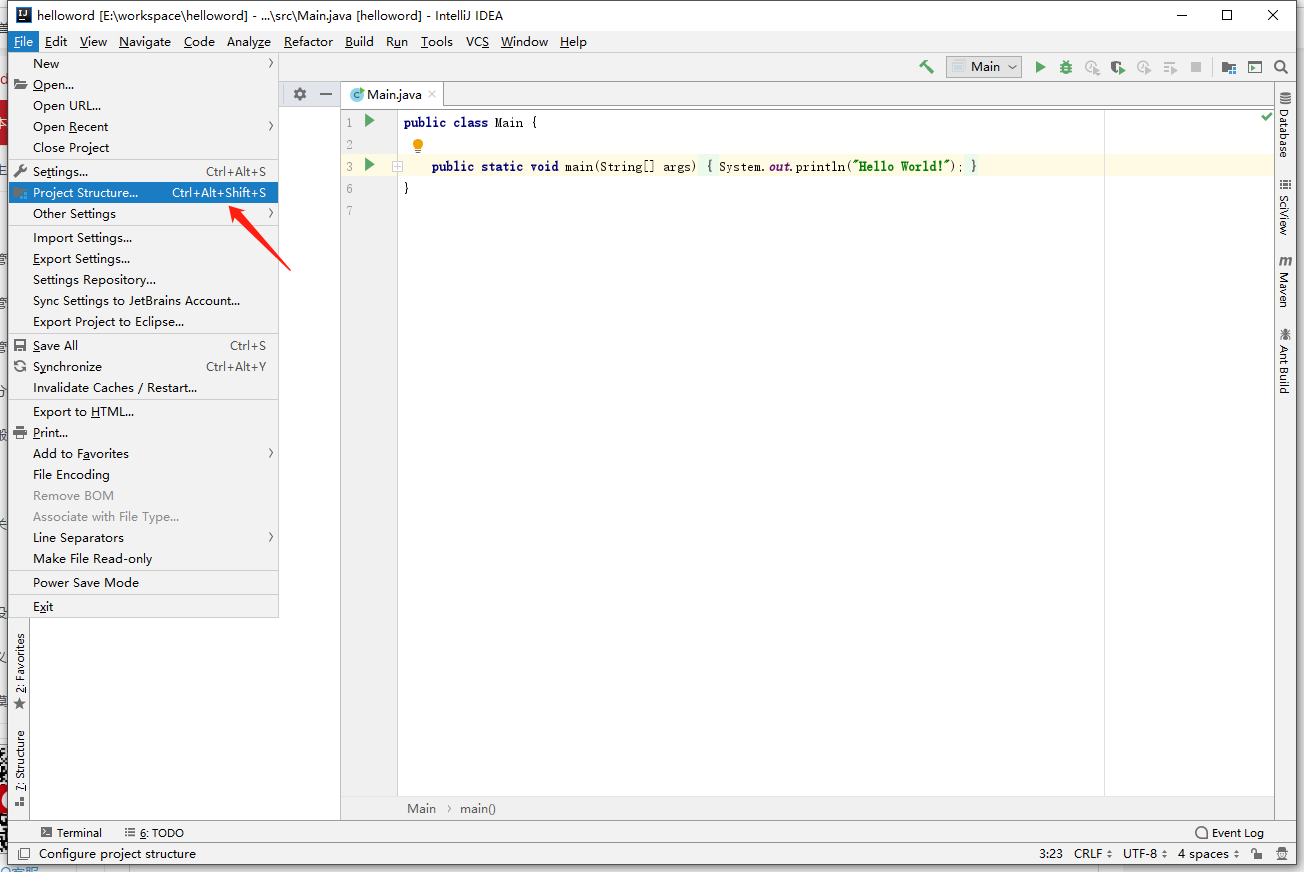This screenshot has height=872, width=1304.
Task: Expand the Open Recent submenu
Action: click(x=143, y=126)
